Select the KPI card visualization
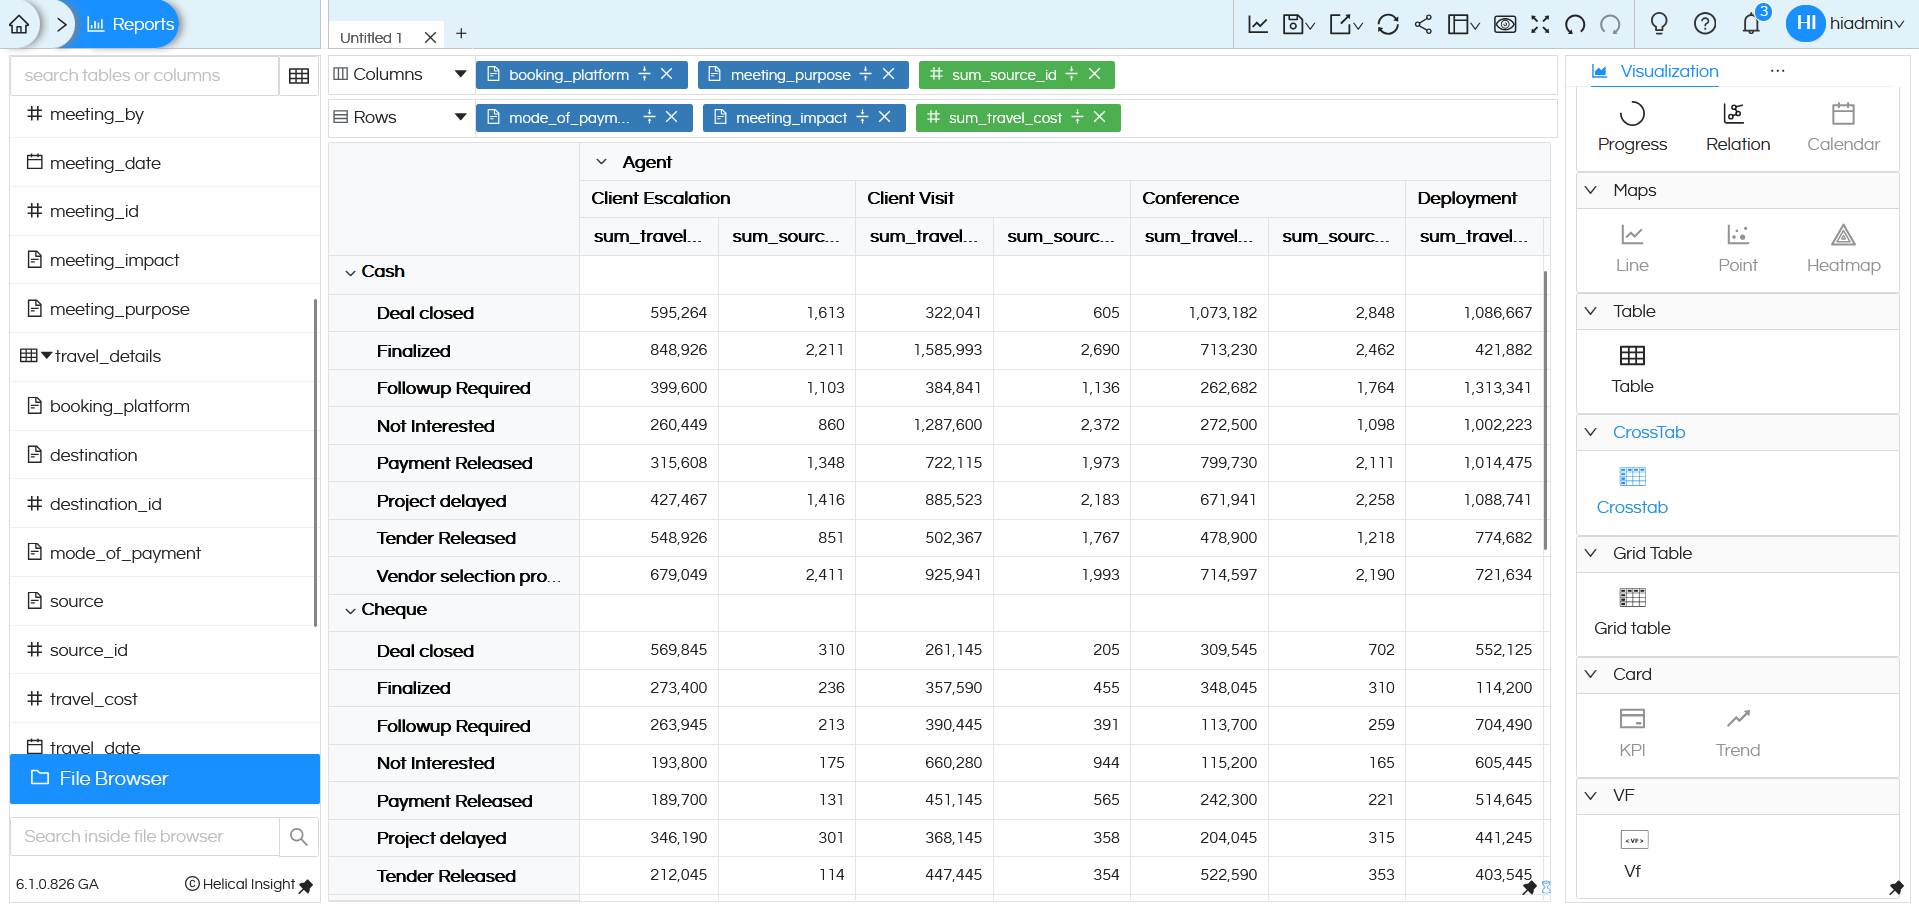Screen dimensions: 1919x911 tap(1631, 732)
